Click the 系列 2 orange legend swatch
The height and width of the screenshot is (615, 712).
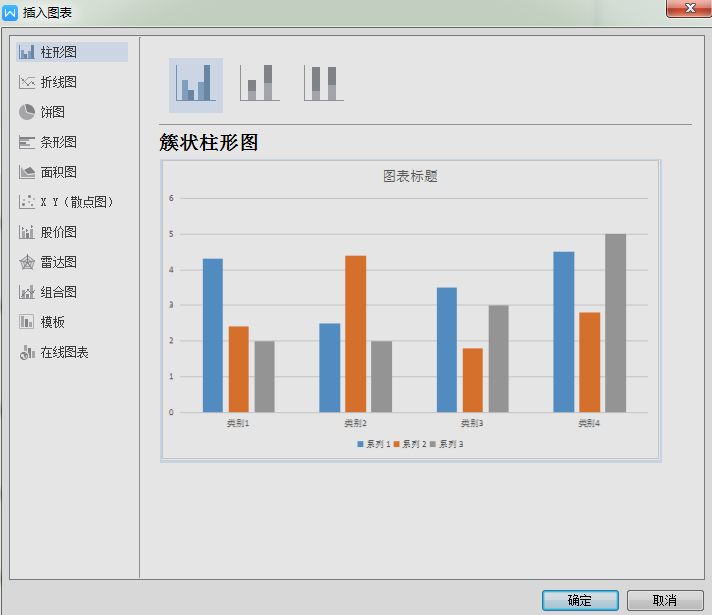pos(396,444)
